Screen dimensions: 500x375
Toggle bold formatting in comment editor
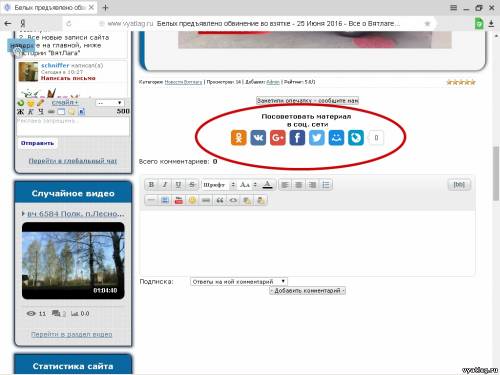[151, 185]
